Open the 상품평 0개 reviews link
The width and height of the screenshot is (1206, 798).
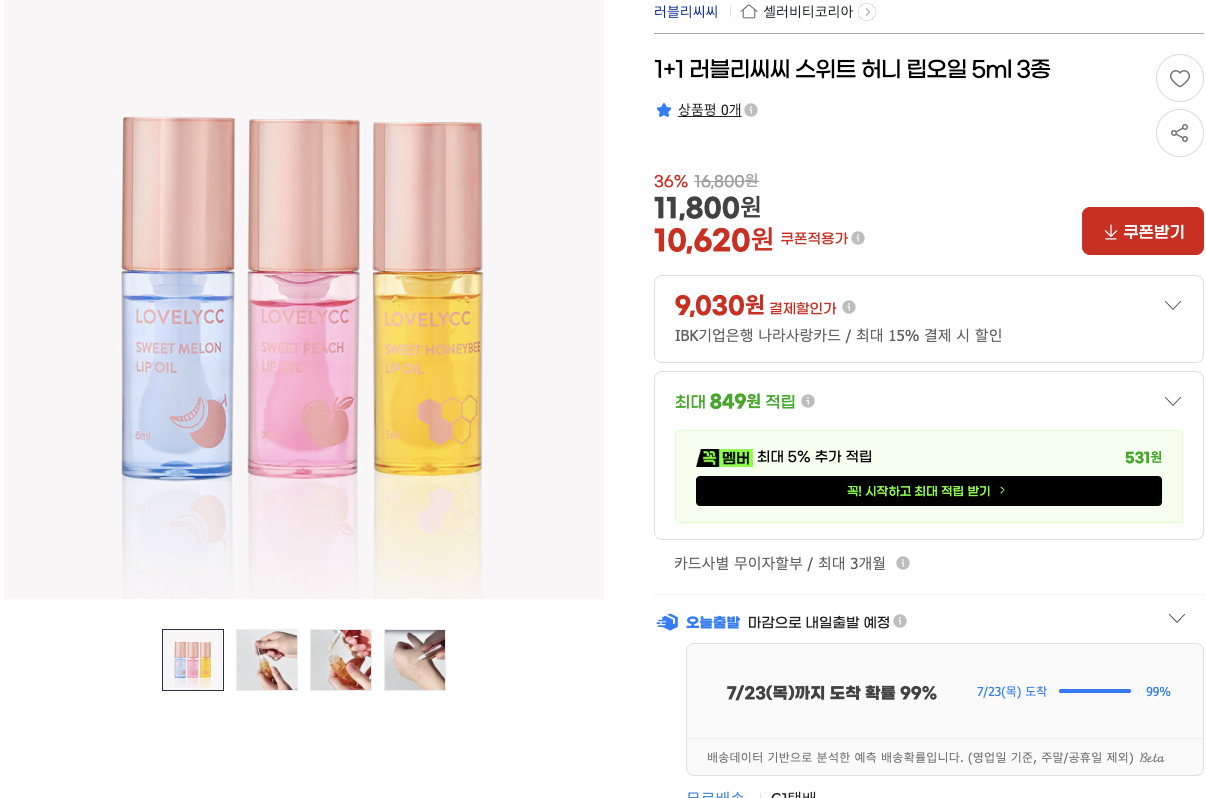point(710,110)
